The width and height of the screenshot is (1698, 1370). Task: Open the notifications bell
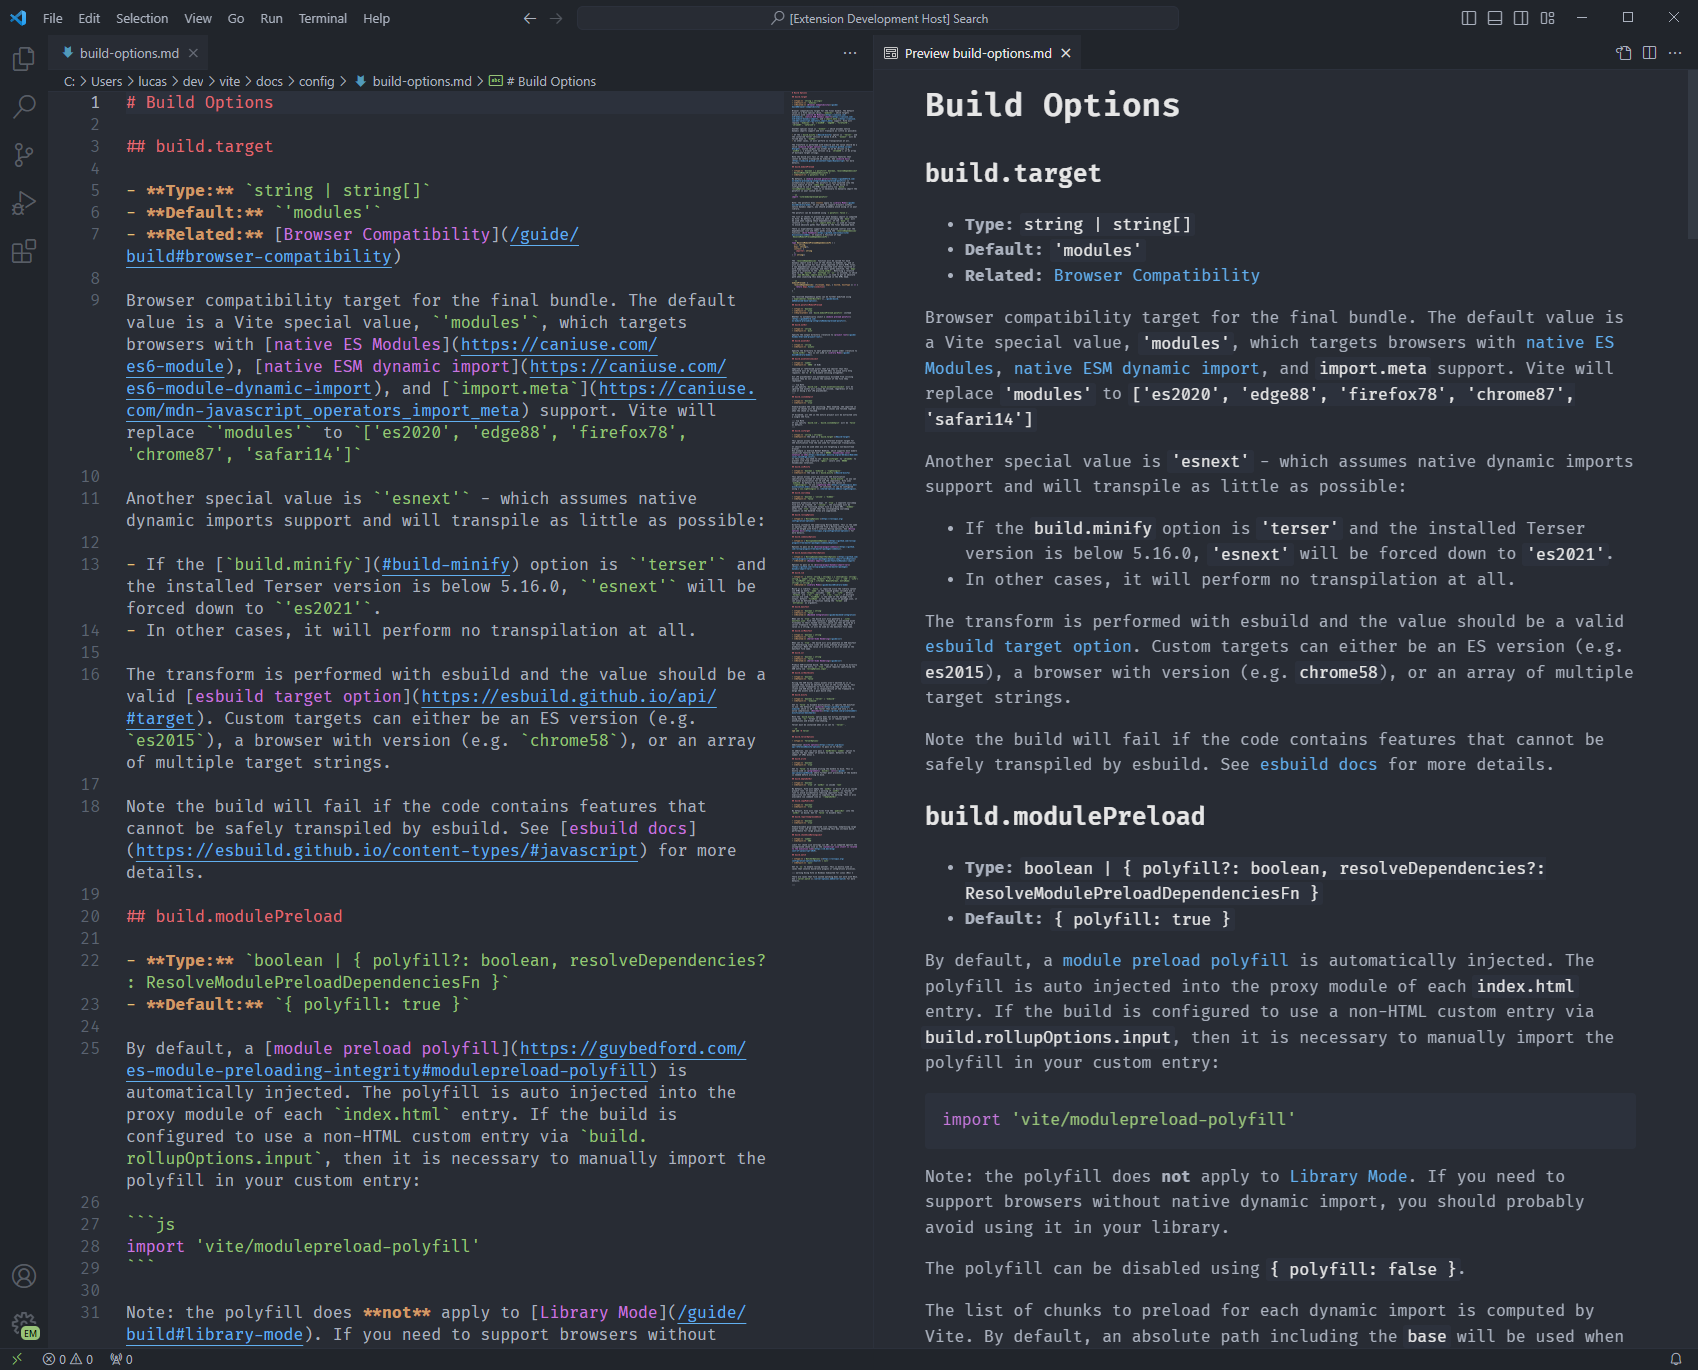pos(1676,1359)
